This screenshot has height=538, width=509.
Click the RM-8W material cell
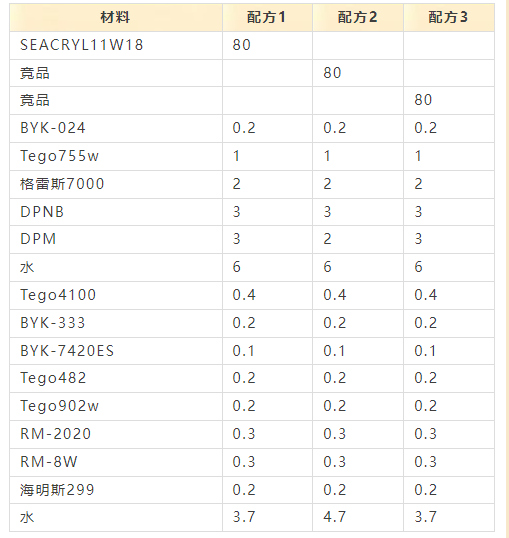[116, 462]
